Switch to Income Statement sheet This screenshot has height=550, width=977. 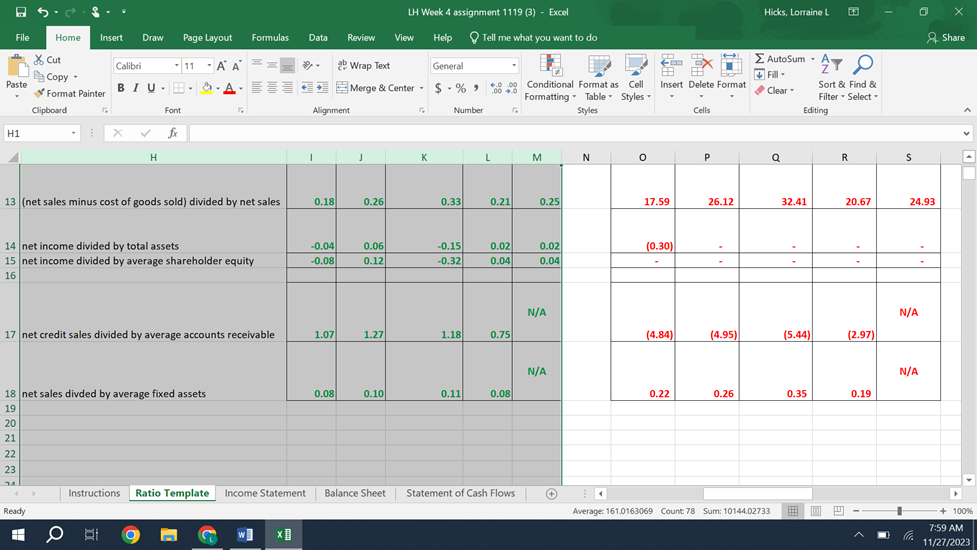coord(265,493)
